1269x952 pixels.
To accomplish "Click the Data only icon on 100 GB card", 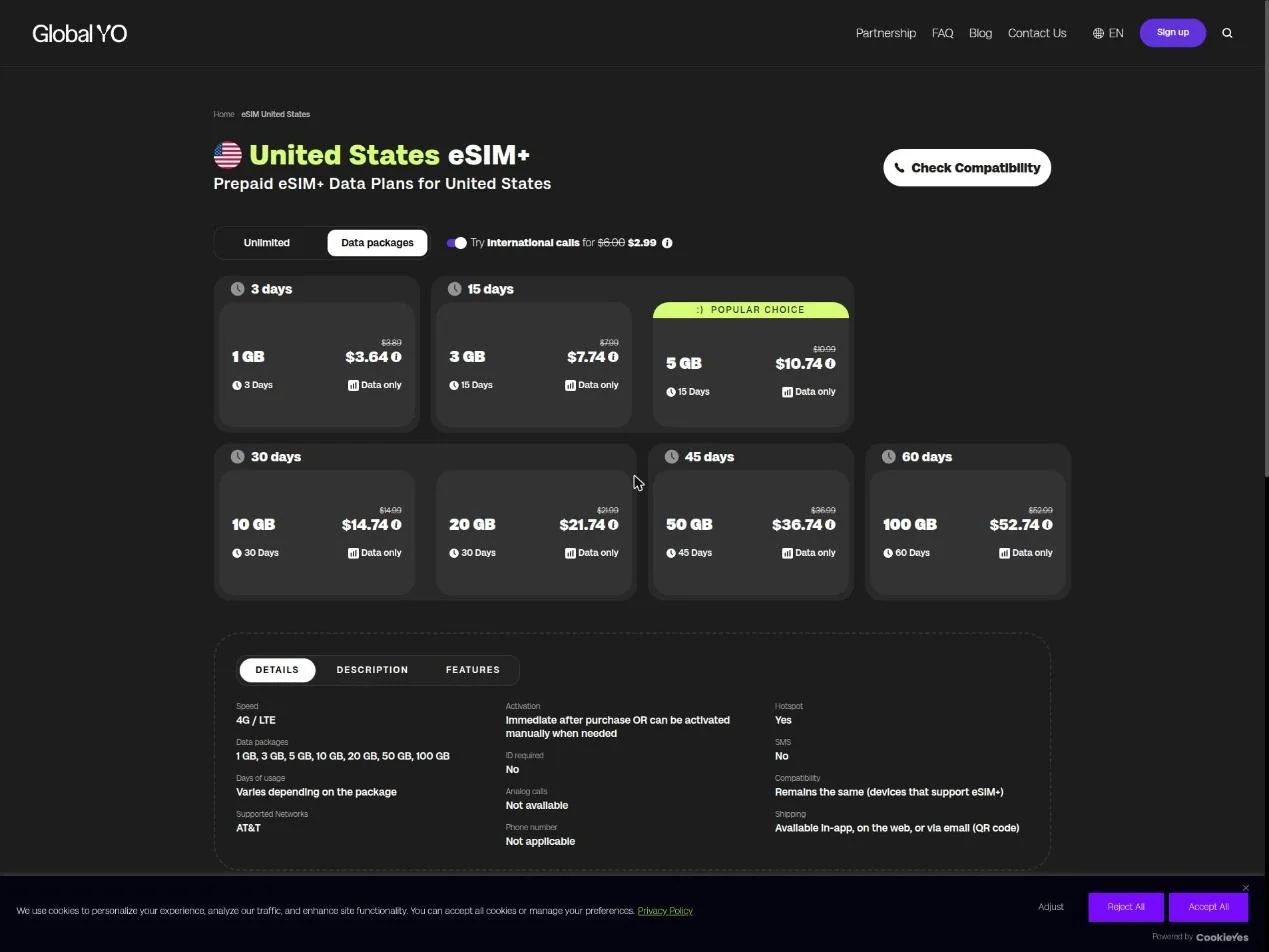I will coord(1004,553).
